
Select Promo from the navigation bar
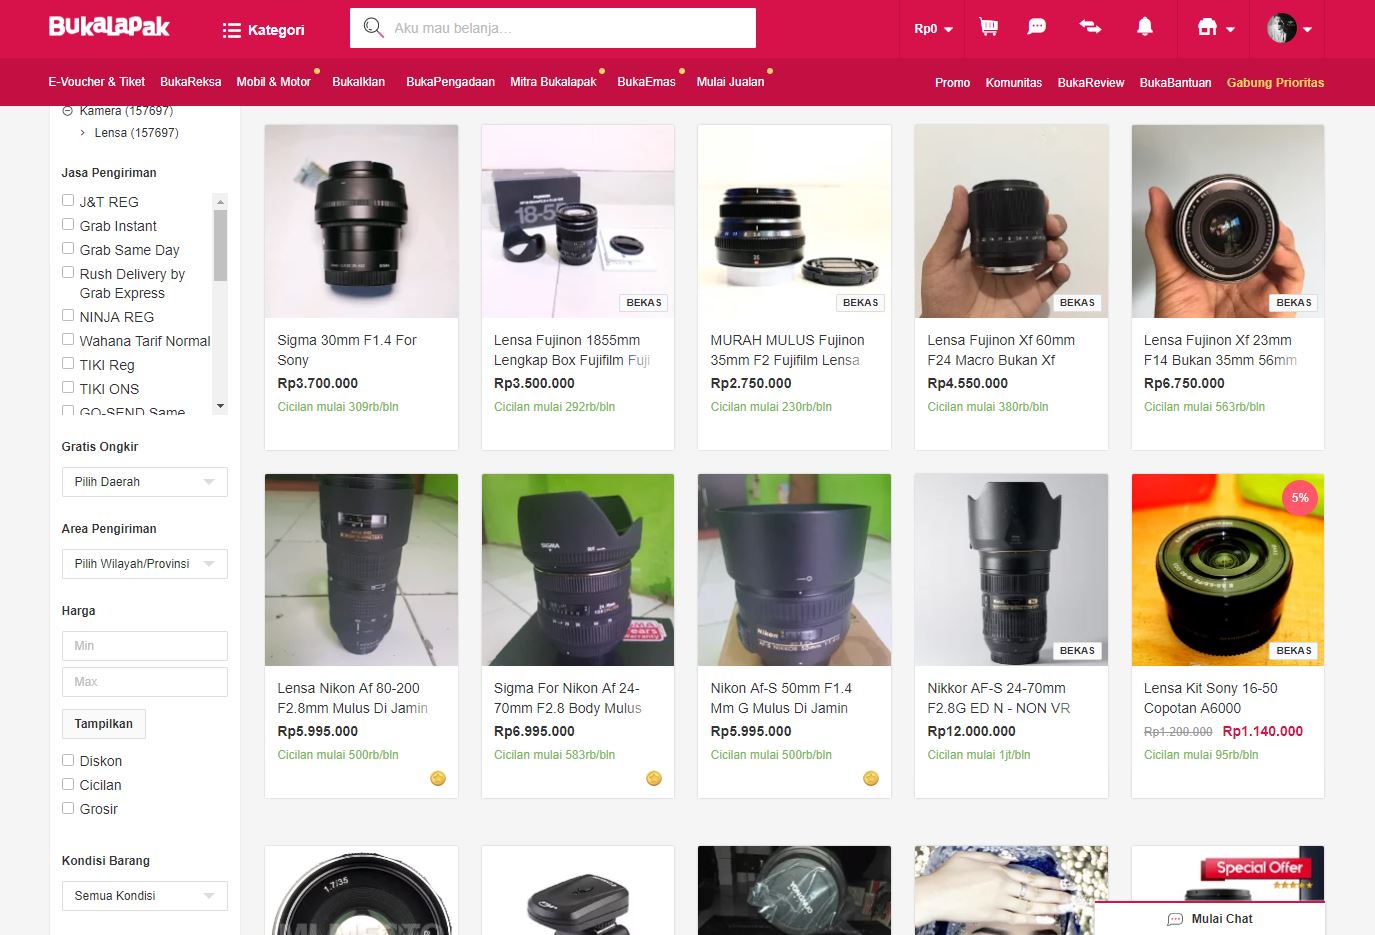pyautogui.click(x=952, y=82)
